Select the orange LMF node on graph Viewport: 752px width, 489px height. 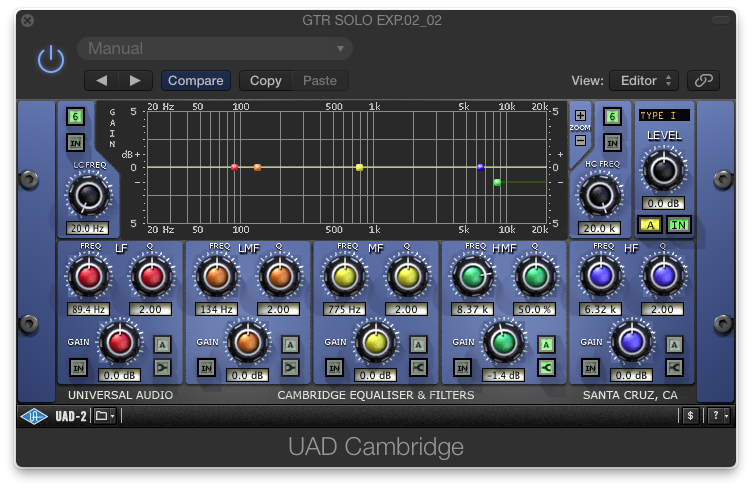[x=258, y=167]
